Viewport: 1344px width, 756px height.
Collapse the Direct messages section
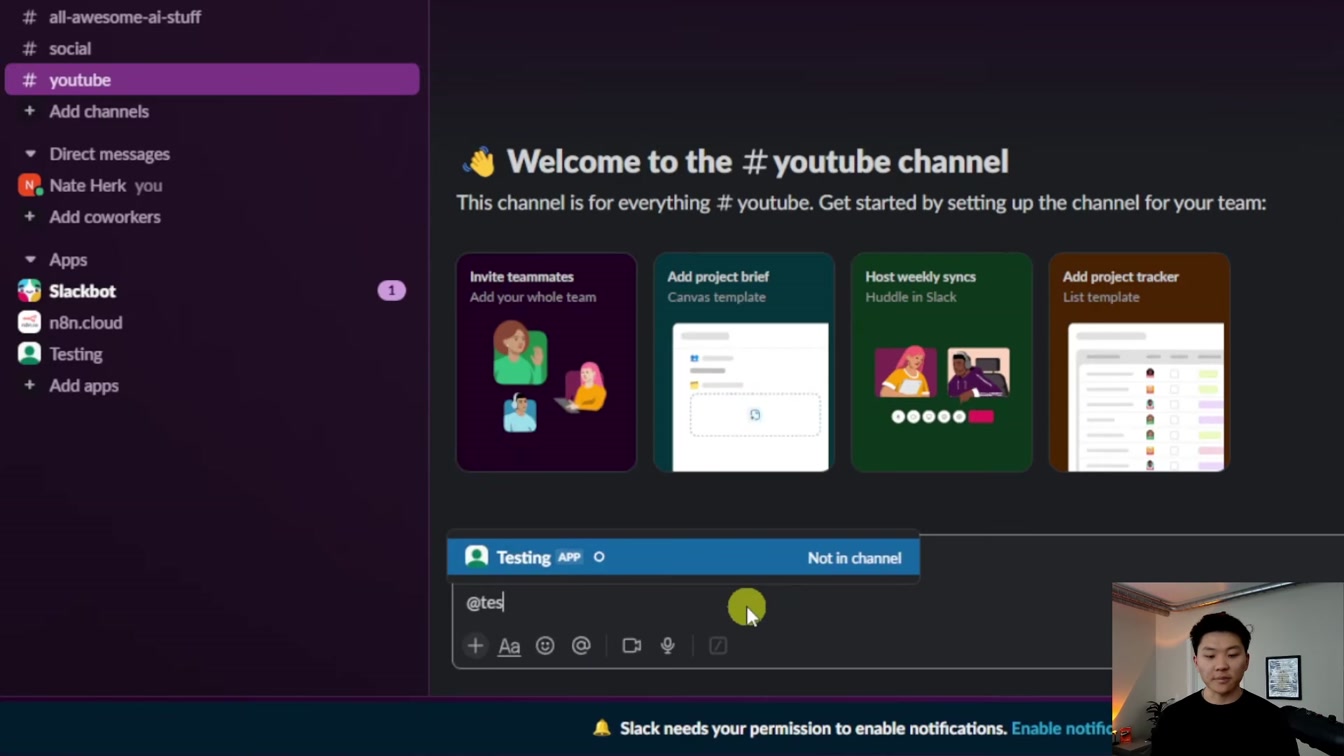(x=30, y=154)
